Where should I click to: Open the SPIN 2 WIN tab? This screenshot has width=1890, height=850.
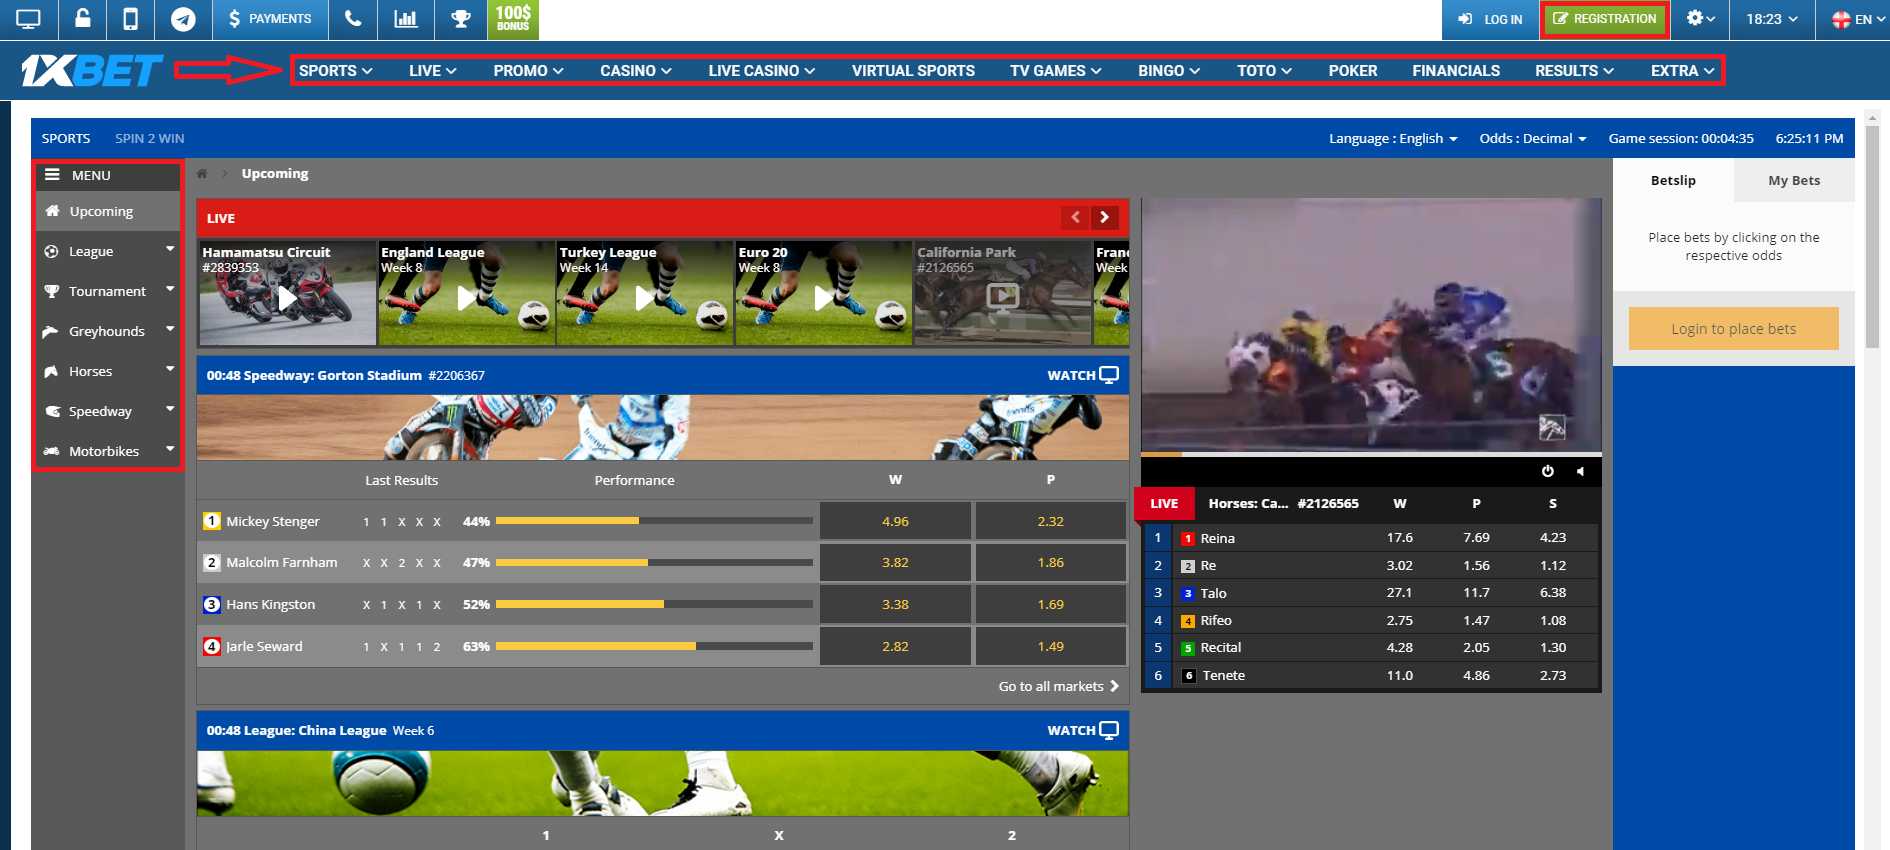[x=150, y=138]
